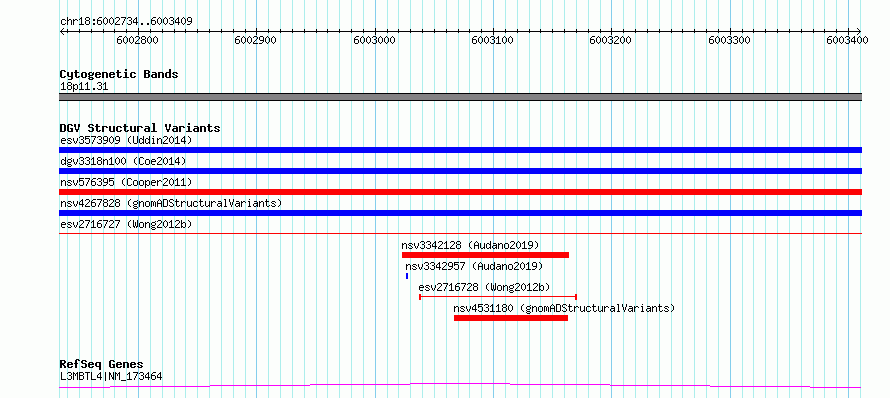Select the red nsv3342128 (Audano2019) bar
Image resolution: width=890 pixels, height=398 pixels.
point(485,255)
